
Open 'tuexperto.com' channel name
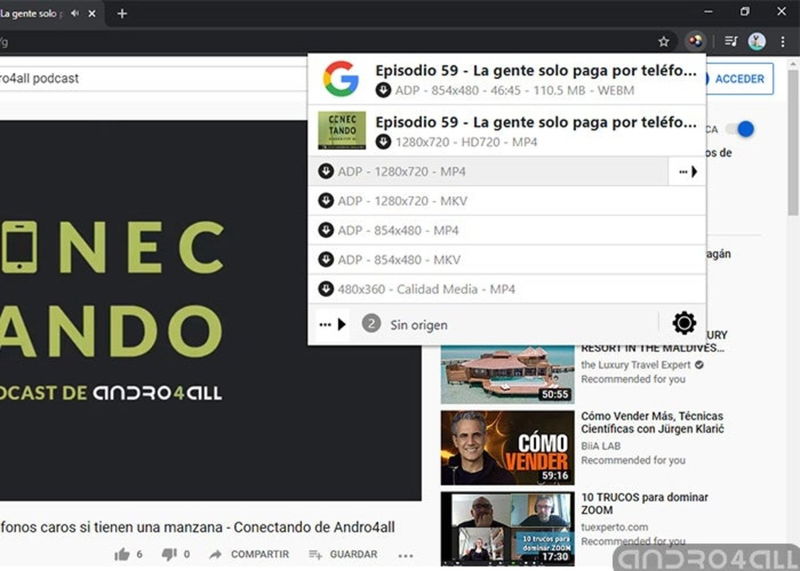[x=614, y=527]
